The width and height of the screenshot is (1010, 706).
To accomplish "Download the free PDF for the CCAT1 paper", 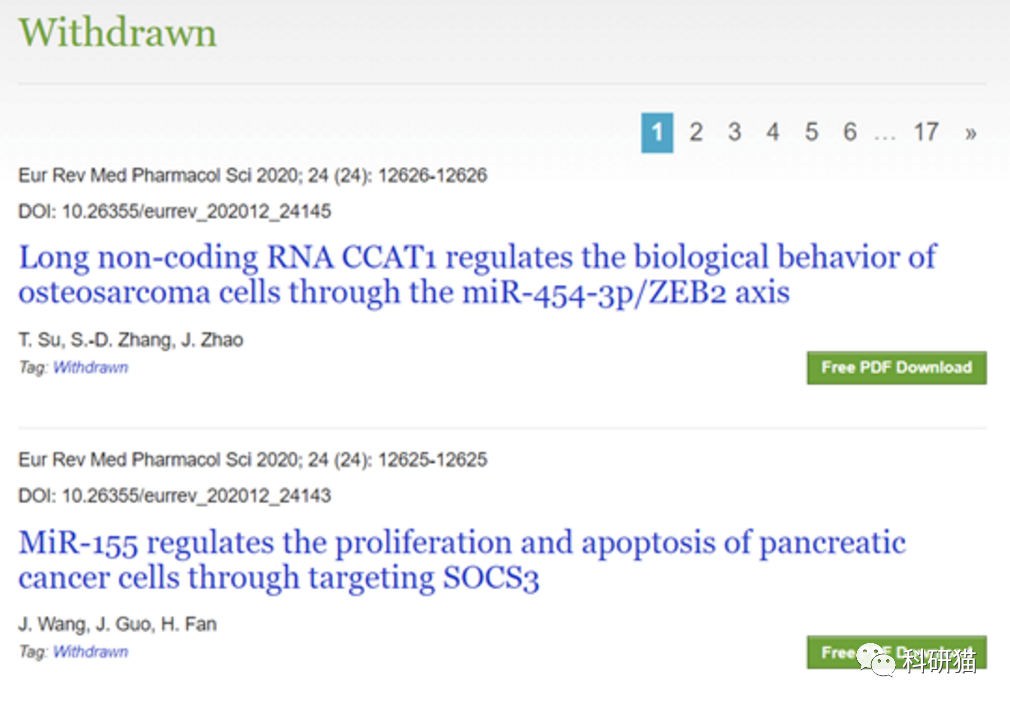I will 895,367.
